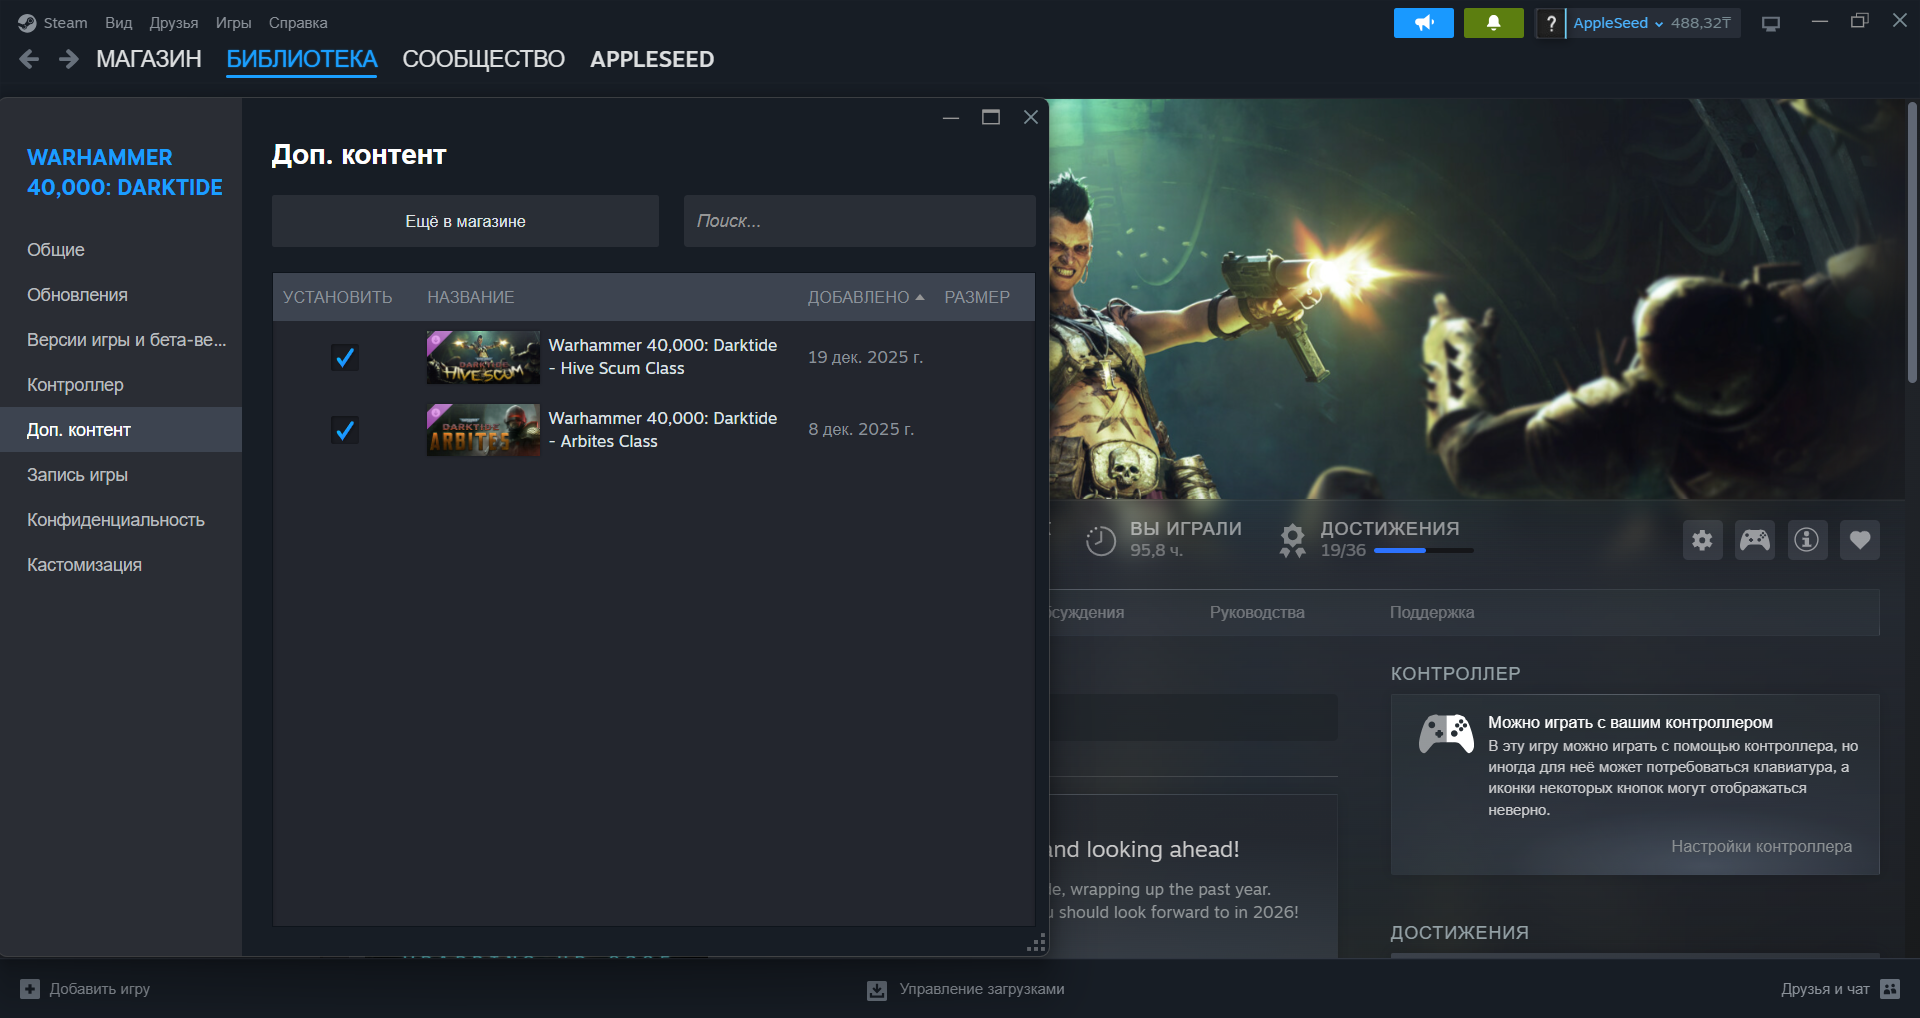The width and height of the screenshot is (1920, 1018).
Task: Show game info icon
Action: [x=1806, y=540]
